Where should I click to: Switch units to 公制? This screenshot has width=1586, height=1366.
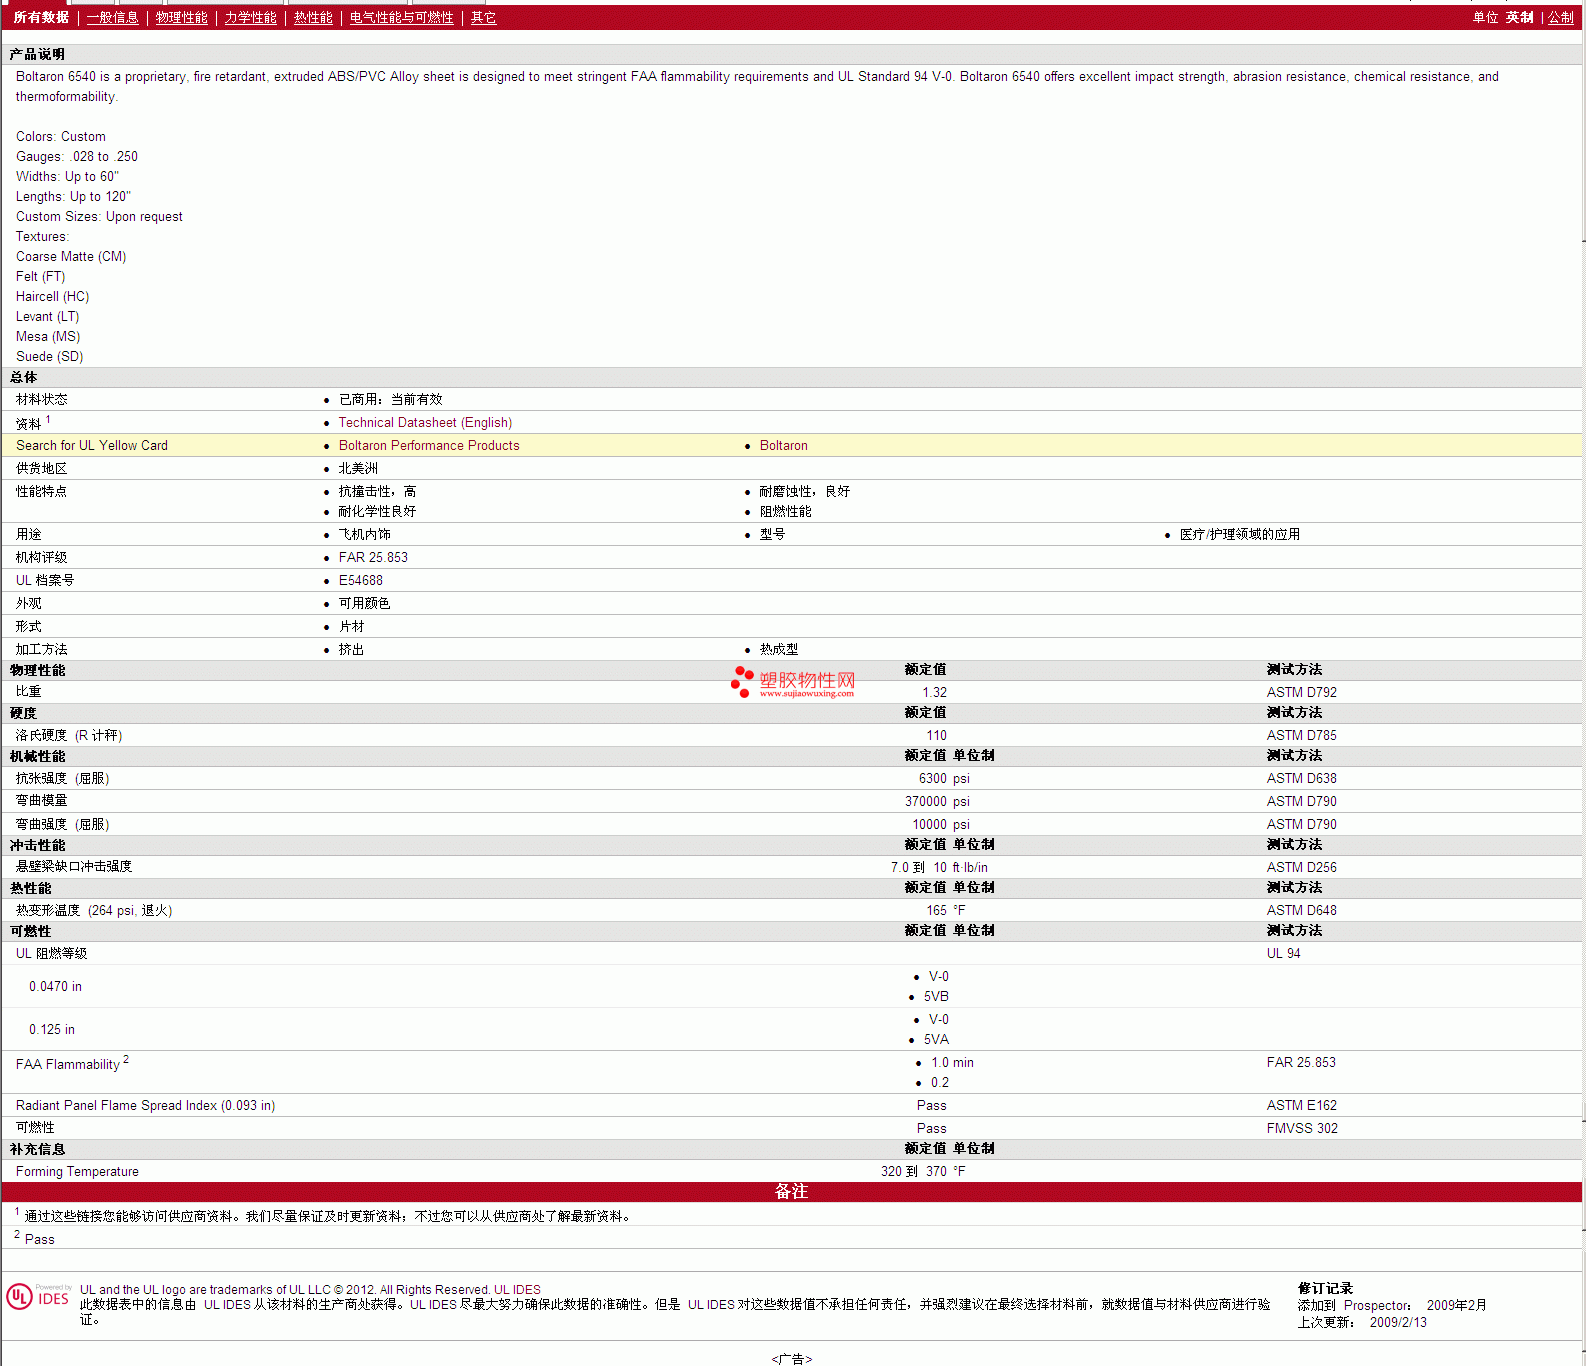pyautogui.click(x=1561, y=18)
